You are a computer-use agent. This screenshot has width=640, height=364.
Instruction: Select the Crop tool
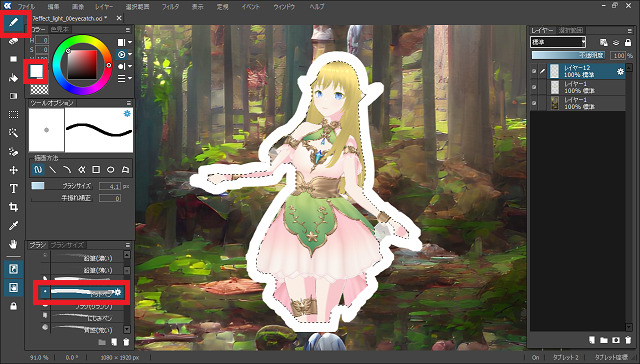pyautogui.click(x=13, y=207)
